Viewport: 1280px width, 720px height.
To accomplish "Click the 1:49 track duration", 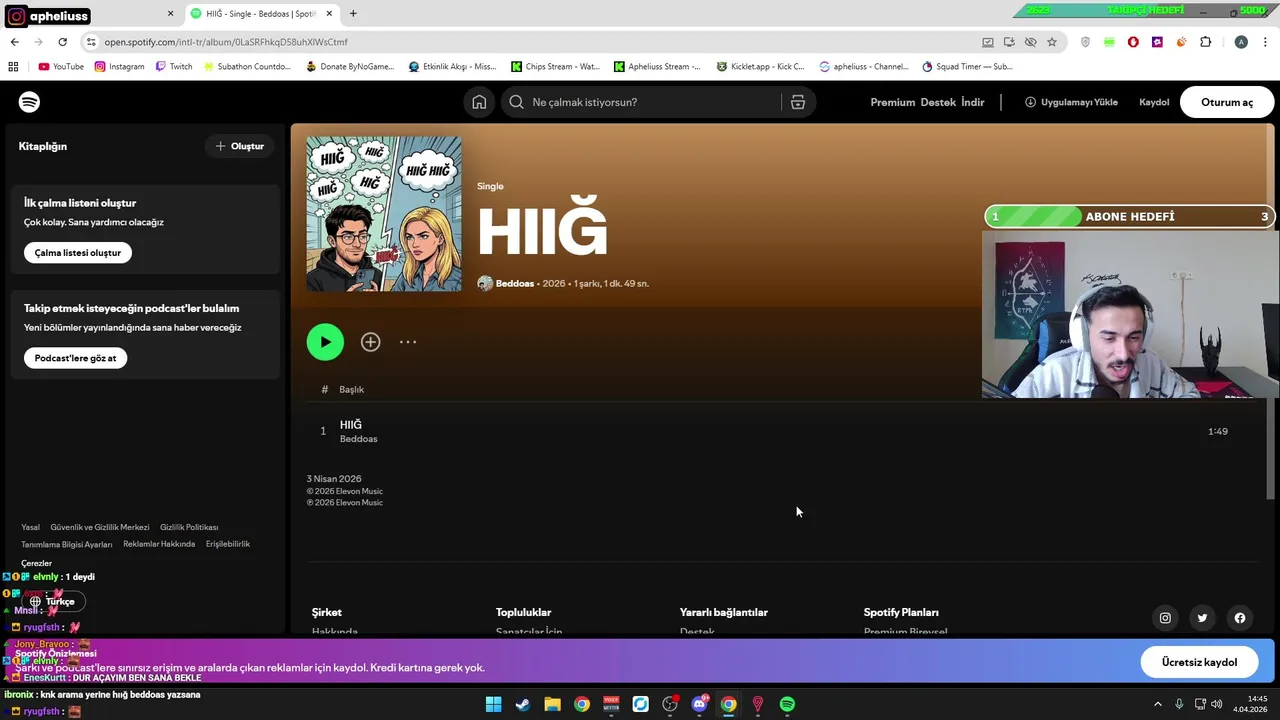I will [1217, 432].
